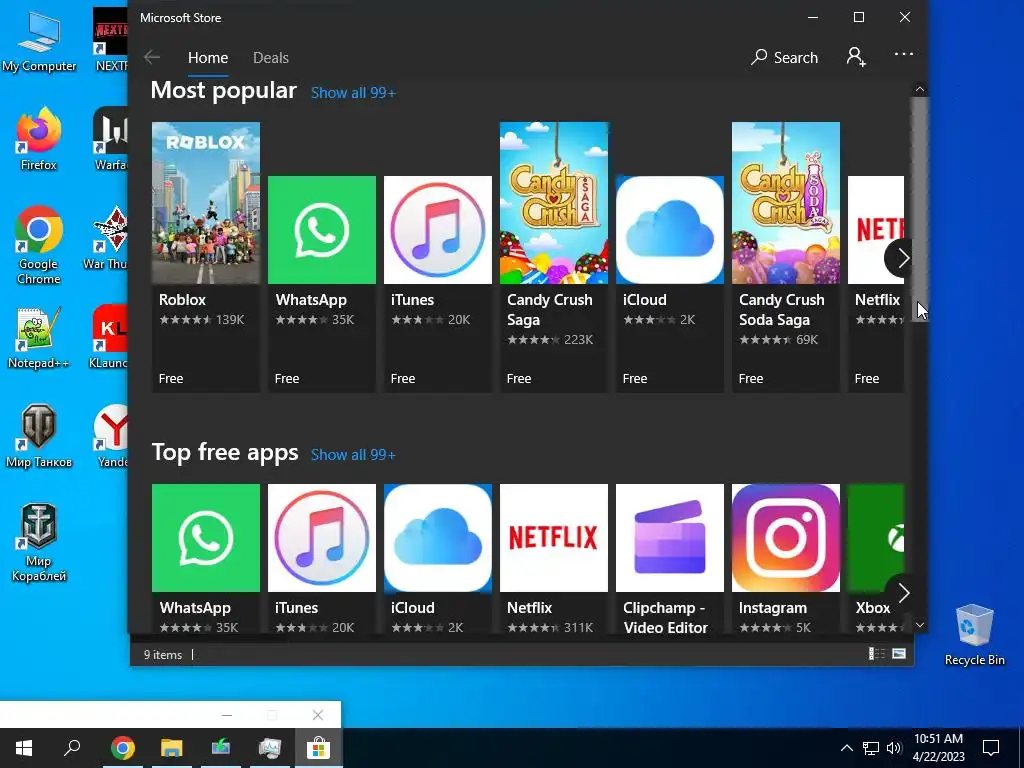Open the taskbar clock showing 10:51 AM

(x=938, y=748)
